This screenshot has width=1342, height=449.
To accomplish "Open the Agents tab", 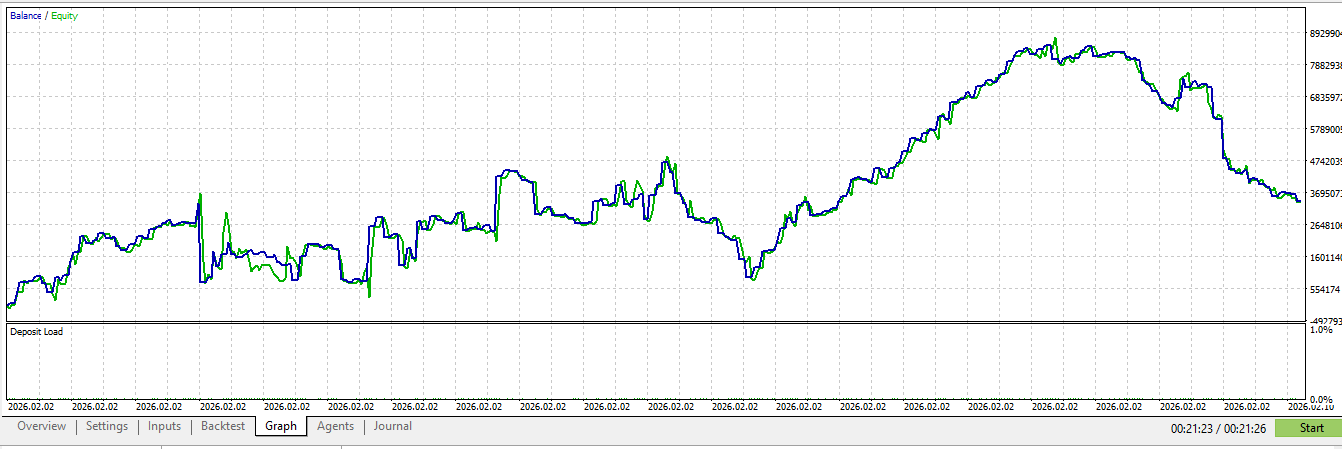I will click(x=335, y=426).
